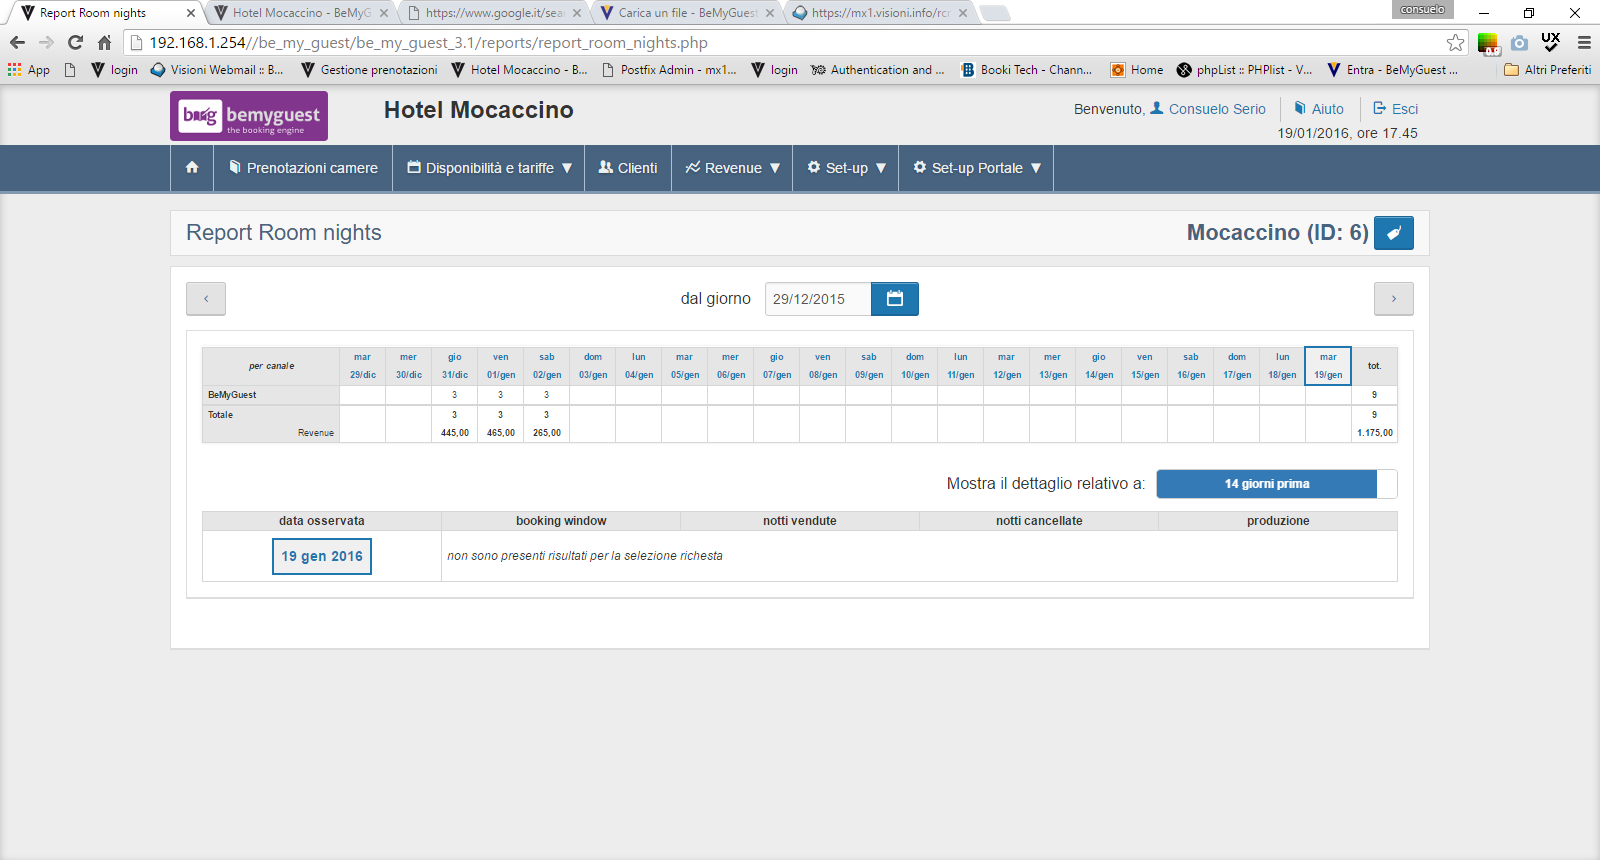Open the Clienti menu item

pos(628,168)
